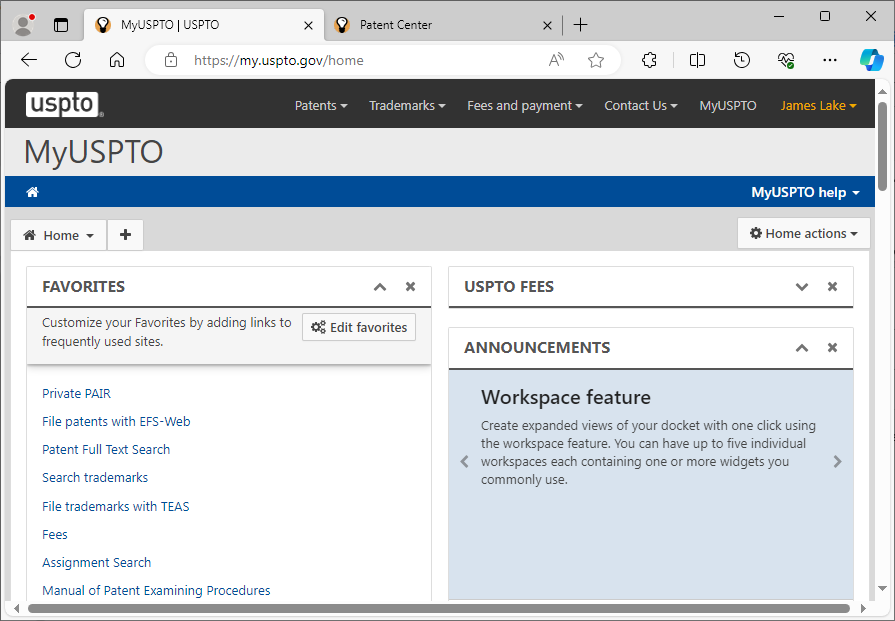Remove the Favorites widget with X
Image resolution: width=895 pixels, height=621 pixels.
tap(410, 287)
